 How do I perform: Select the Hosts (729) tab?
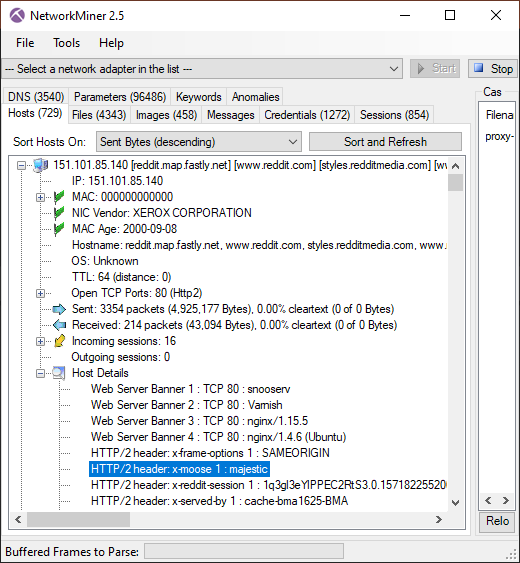[35, 113]
